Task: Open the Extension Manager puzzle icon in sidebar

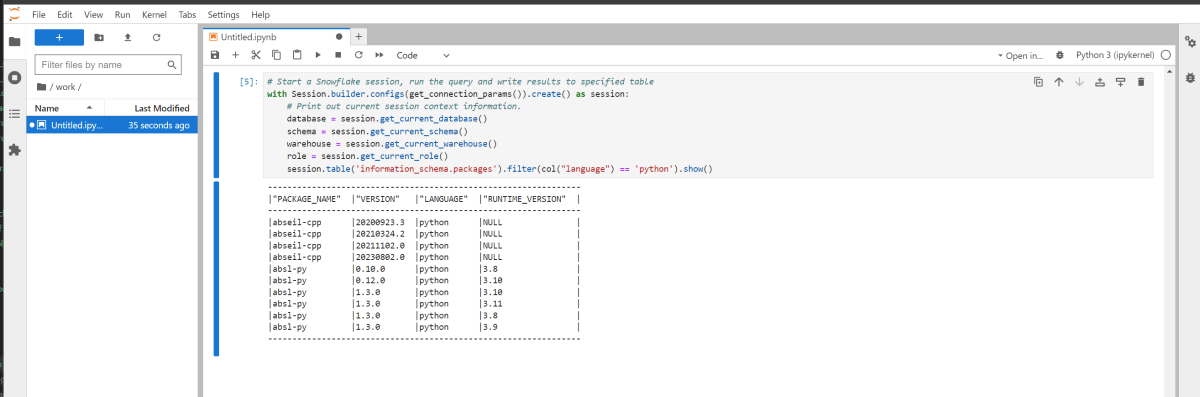Action: tap(14, 150)
